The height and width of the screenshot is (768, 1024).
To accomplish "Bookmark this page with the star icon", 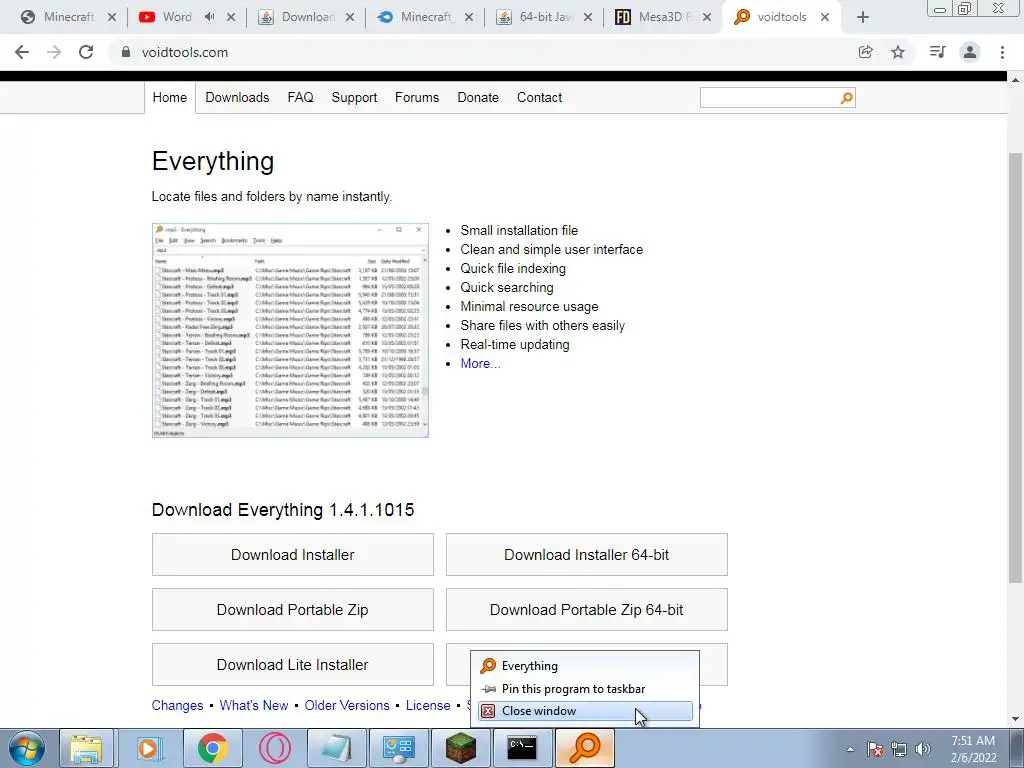I will pyautogui.click(x=898, y=52).
